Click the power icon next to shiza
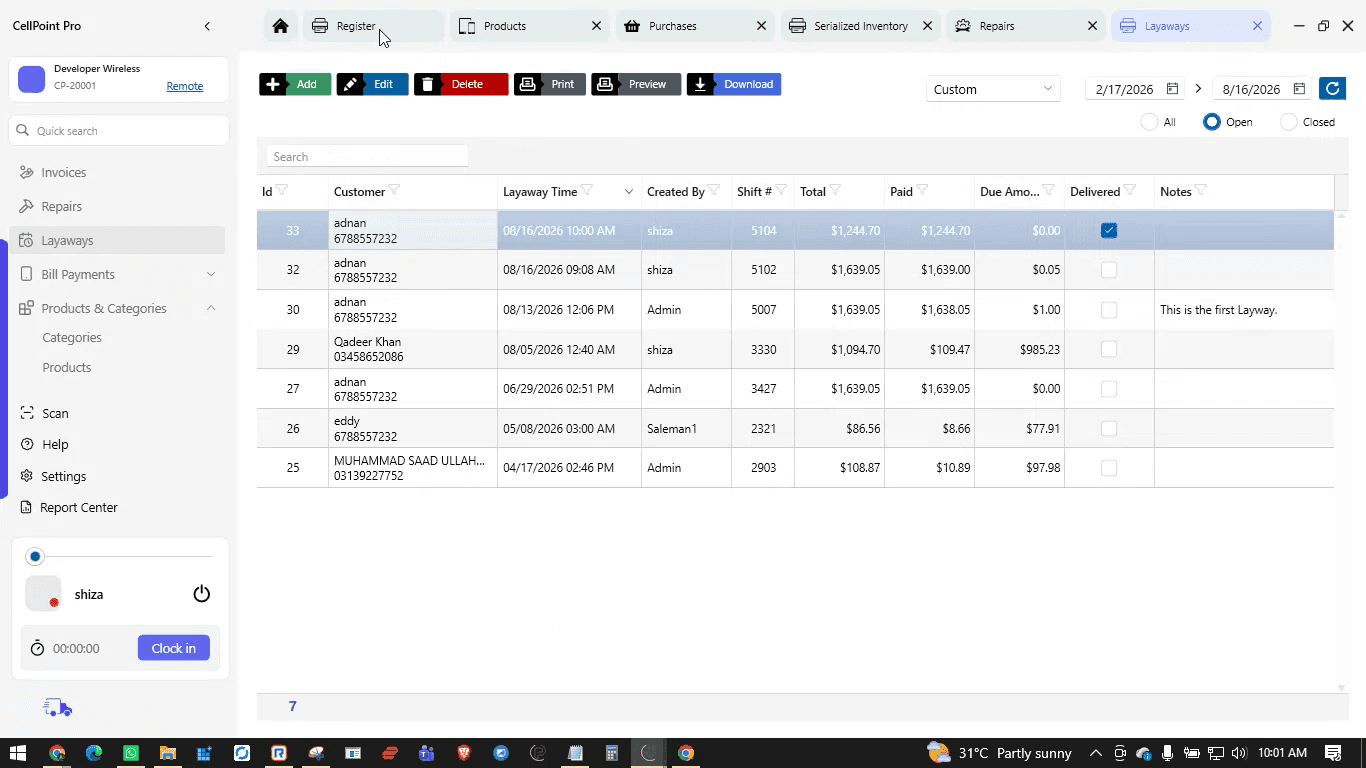The width and height of the screenshot is (1366, 768). [x=202, y=594]
